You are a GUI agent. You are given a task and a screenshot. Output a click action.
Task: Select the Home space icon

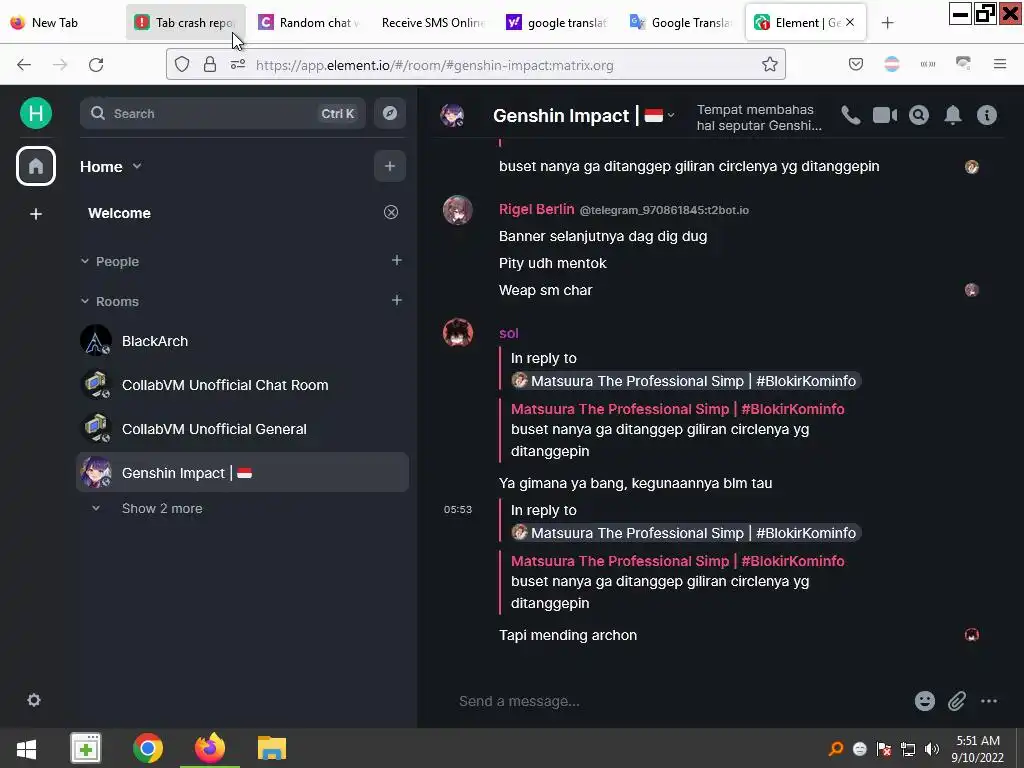click(x=36, y=166)
